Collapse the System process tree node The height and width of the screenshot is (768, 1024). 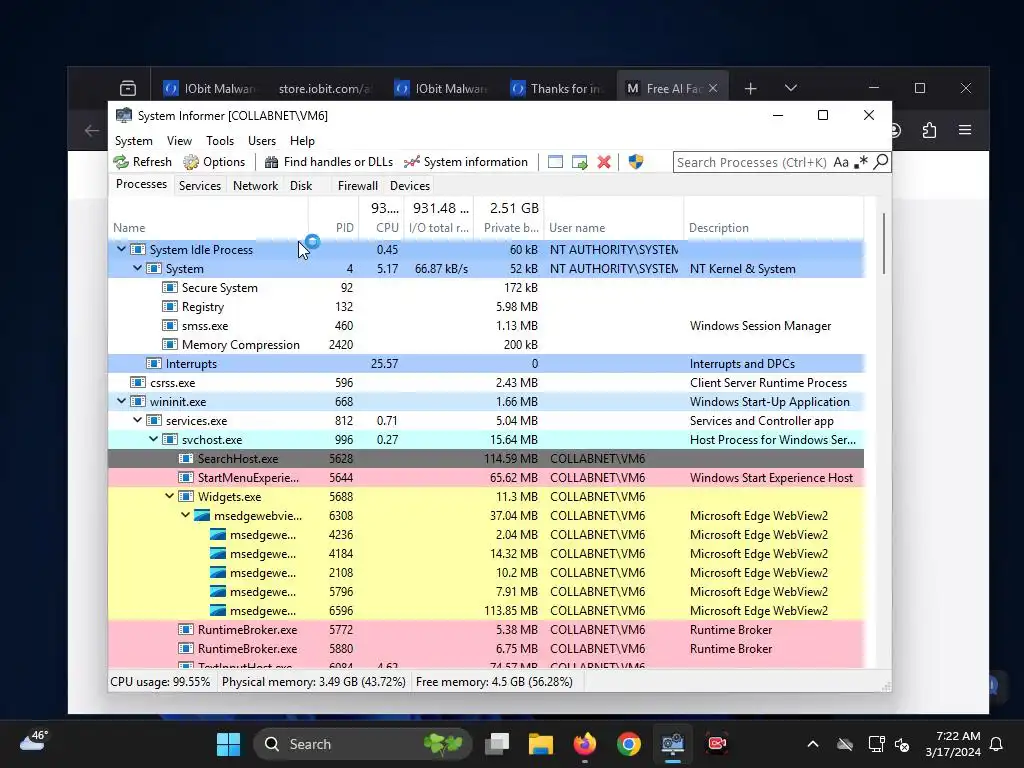(x=137, y=268)
